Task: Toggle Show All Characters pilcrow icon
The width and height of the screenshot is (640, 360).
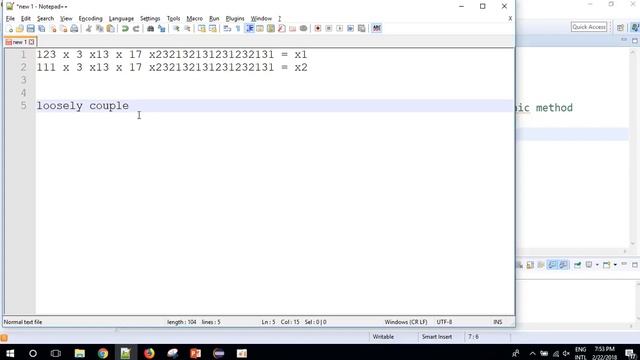Action: coord(238,29)
